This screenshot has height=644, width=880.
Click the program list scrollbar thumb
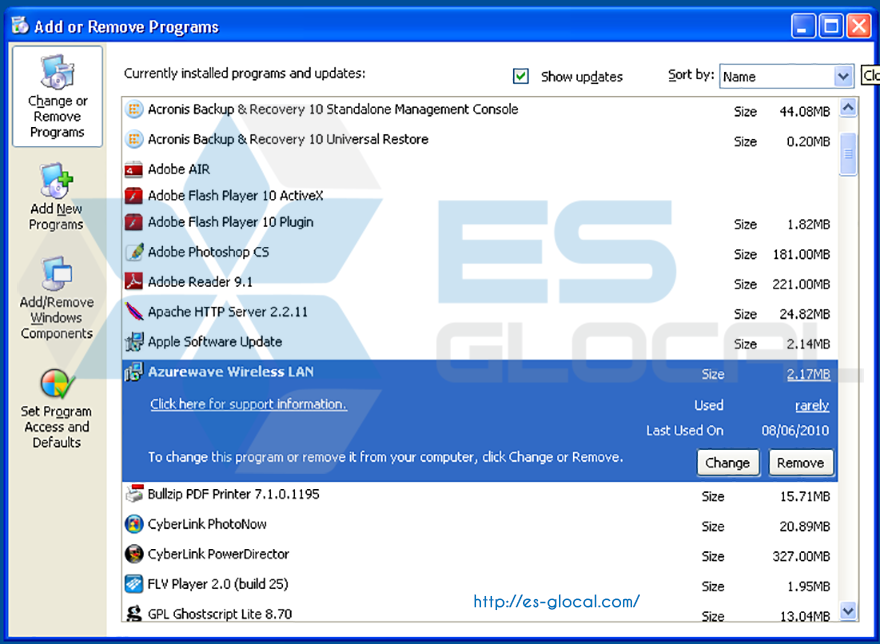848,154
